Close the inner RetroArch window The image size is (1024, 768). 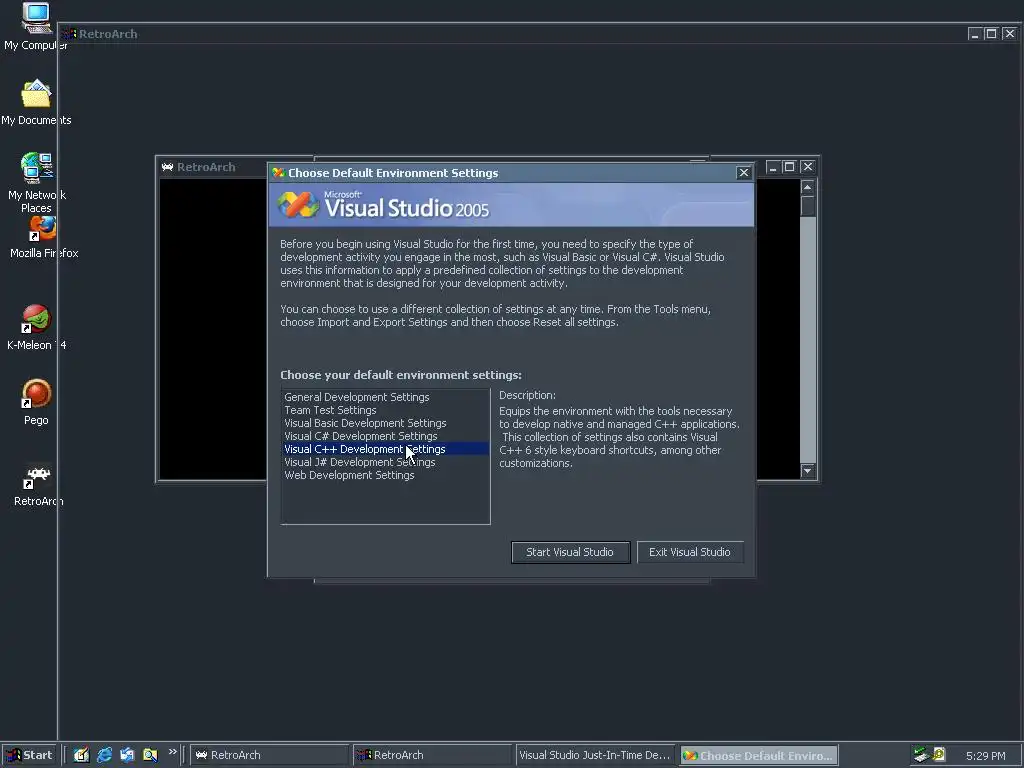pos(808,167)
